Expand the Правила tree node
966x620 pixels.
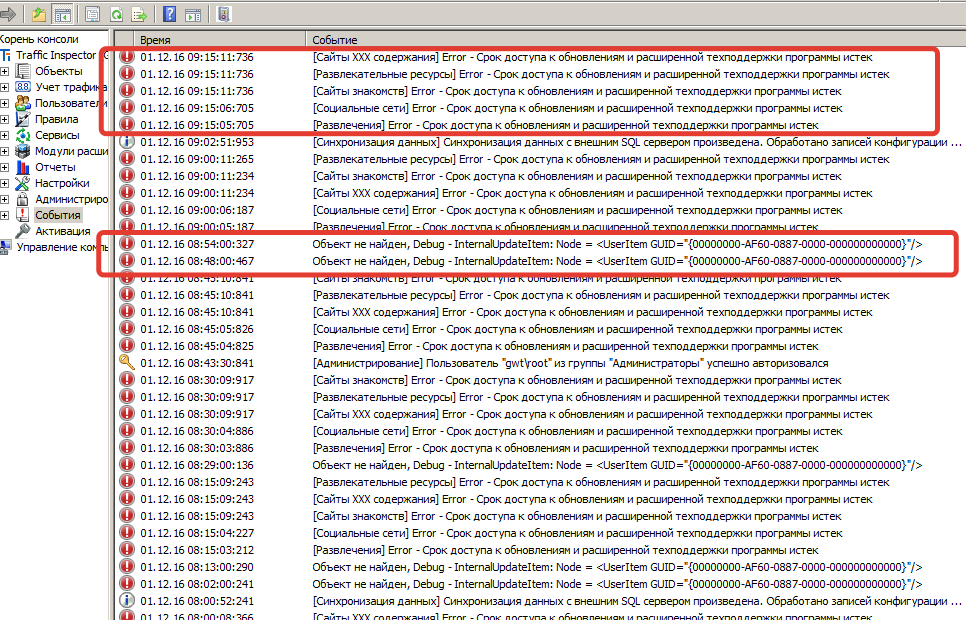coord(4,120)
